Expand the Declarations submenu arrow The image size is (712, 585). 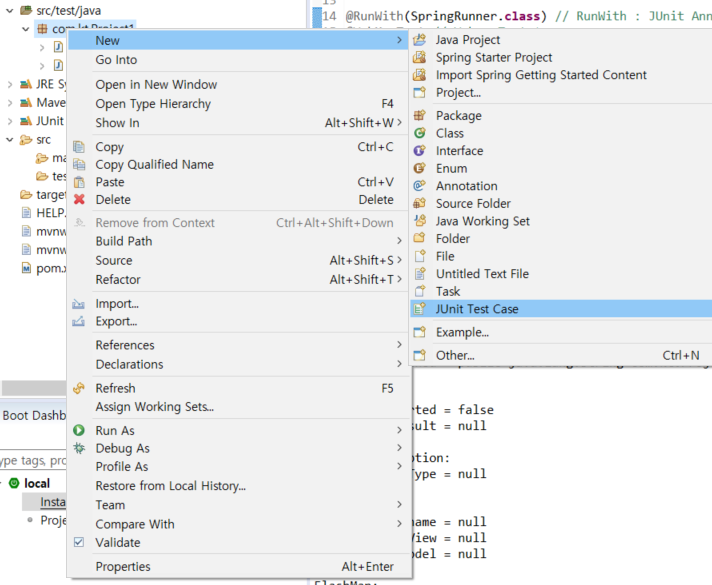coord(399,364)
